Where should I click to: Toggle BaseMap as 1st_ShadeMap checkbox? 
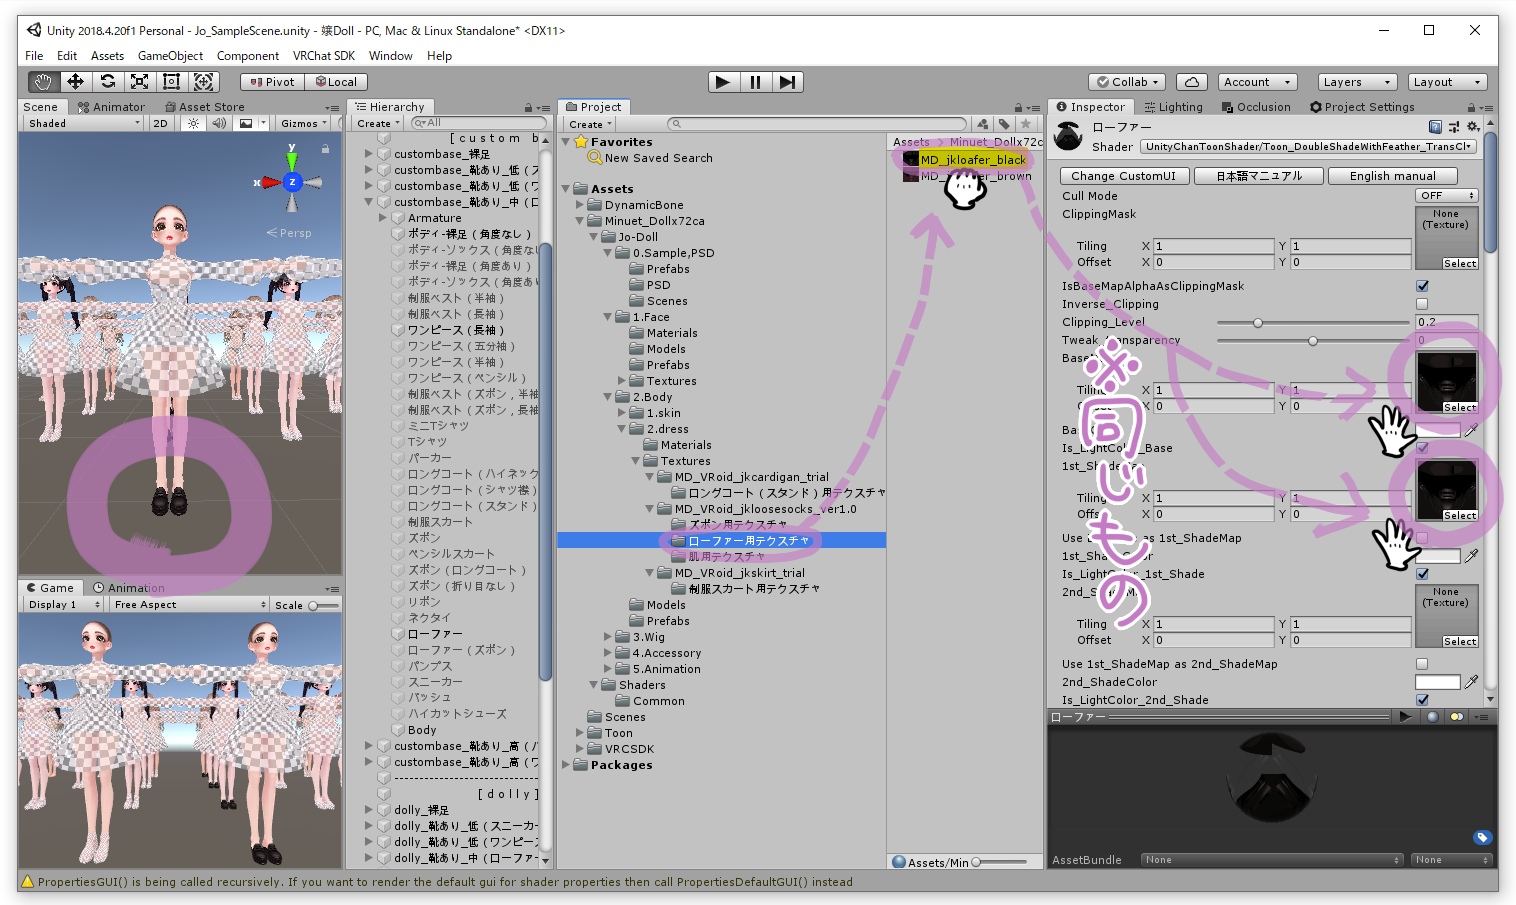[1422, 538]
